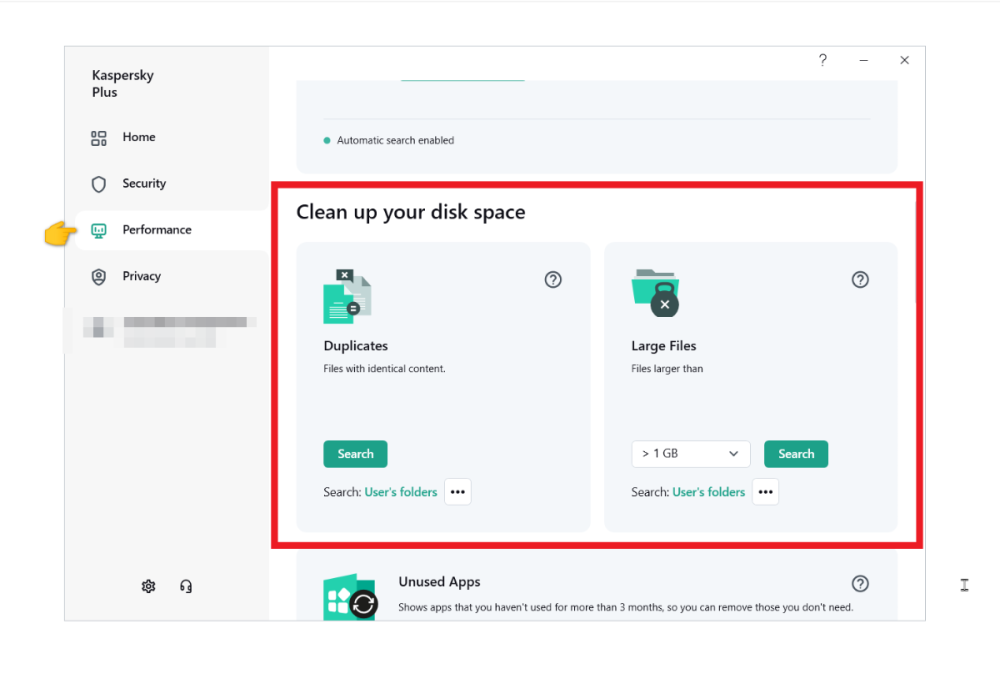
Task: Click the Large Files folder icon
Action: point(656,293)
